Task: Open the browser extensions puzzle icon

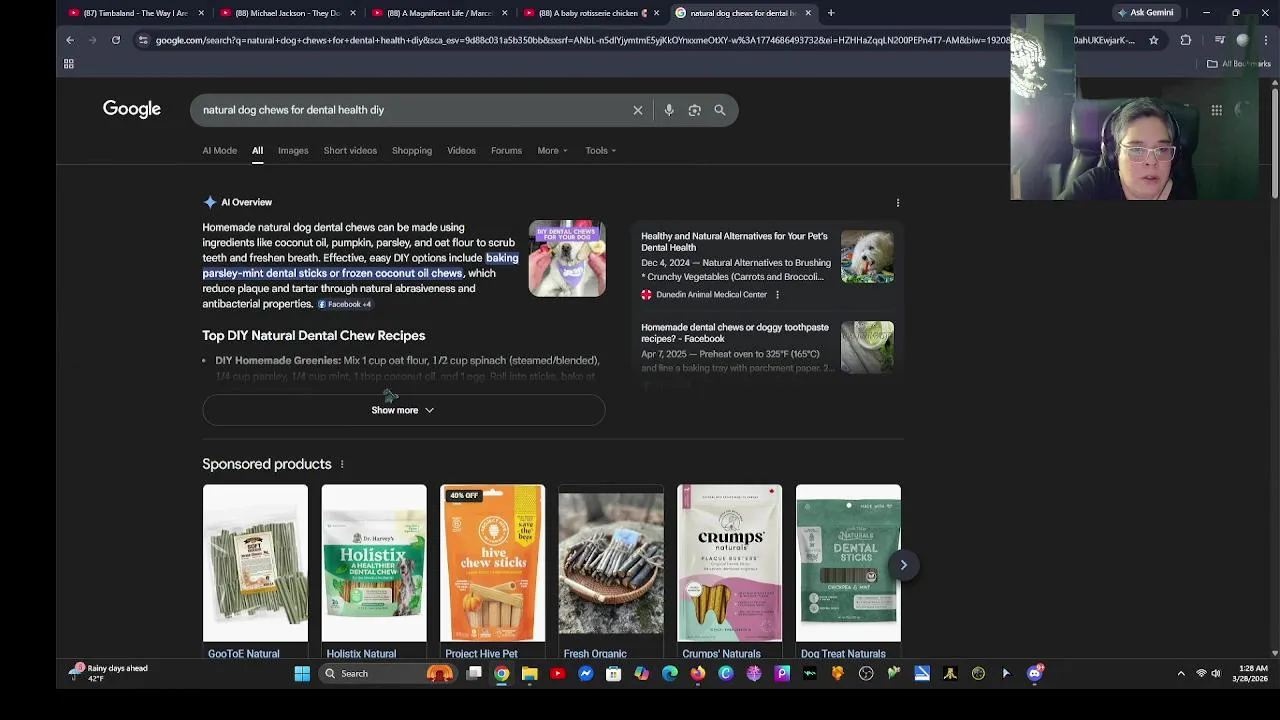Action: pyautogui.click(x=1186, y=40)
